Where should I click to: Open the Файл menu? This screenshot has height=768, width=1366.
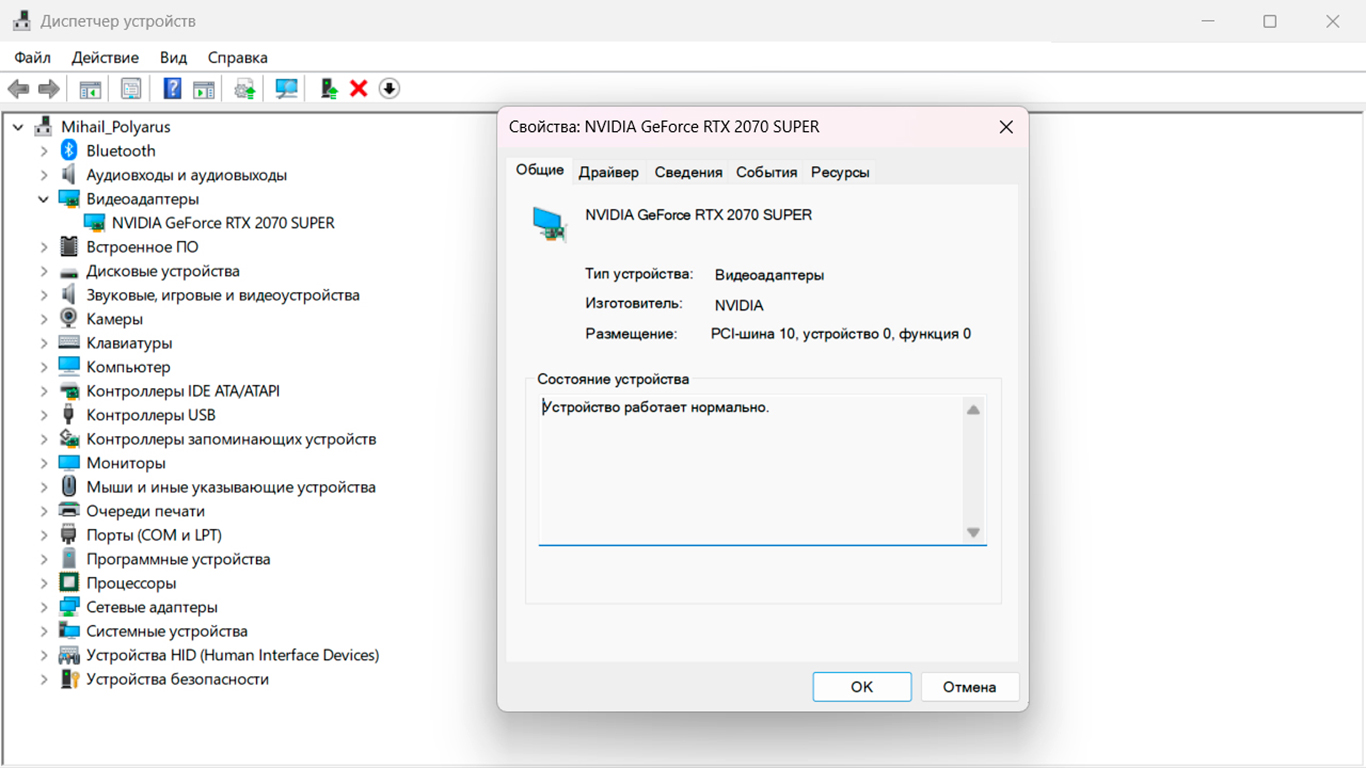[32, 58]
